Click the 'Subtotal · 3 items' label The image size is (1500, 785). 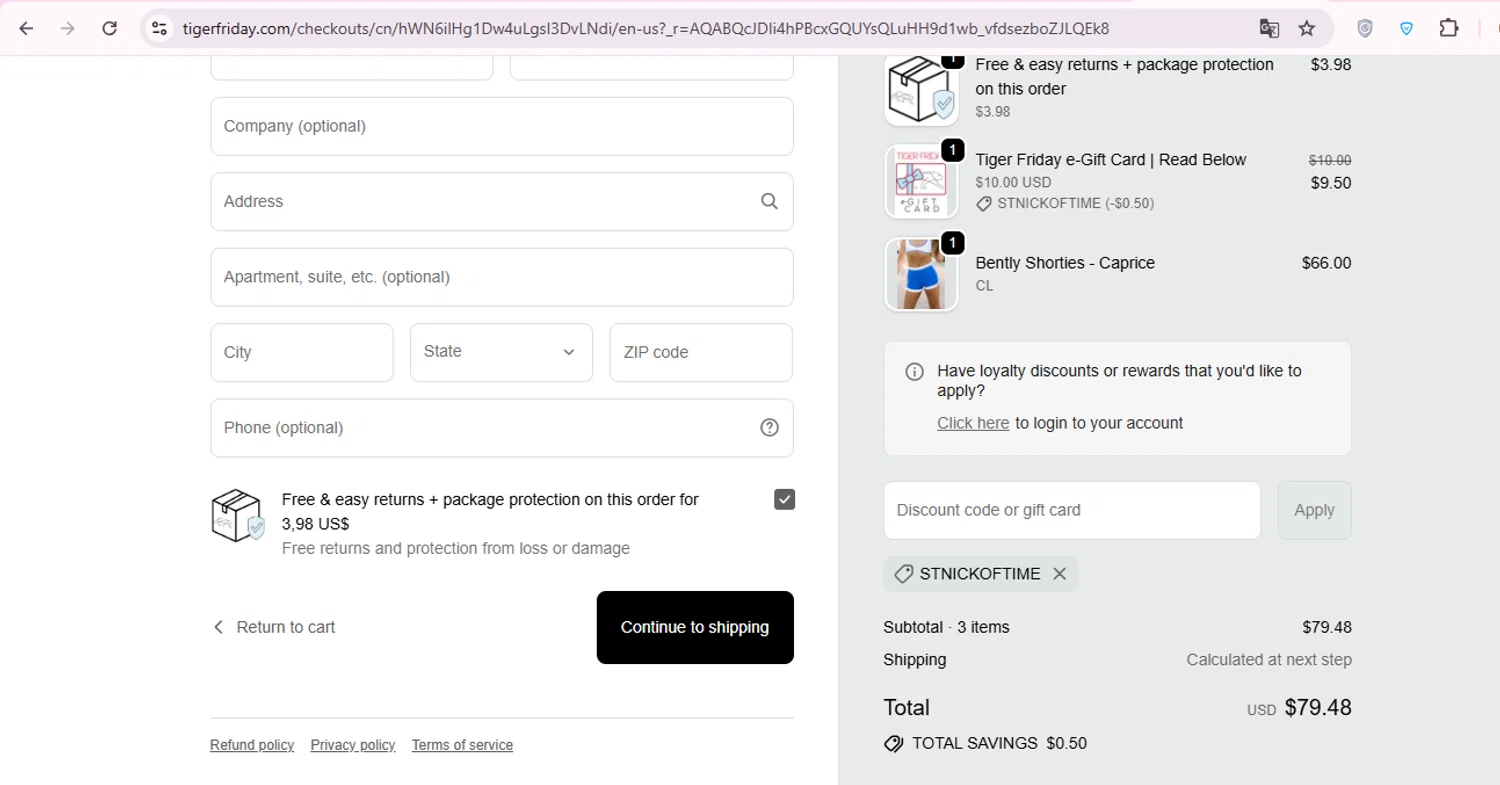[946, 627]
